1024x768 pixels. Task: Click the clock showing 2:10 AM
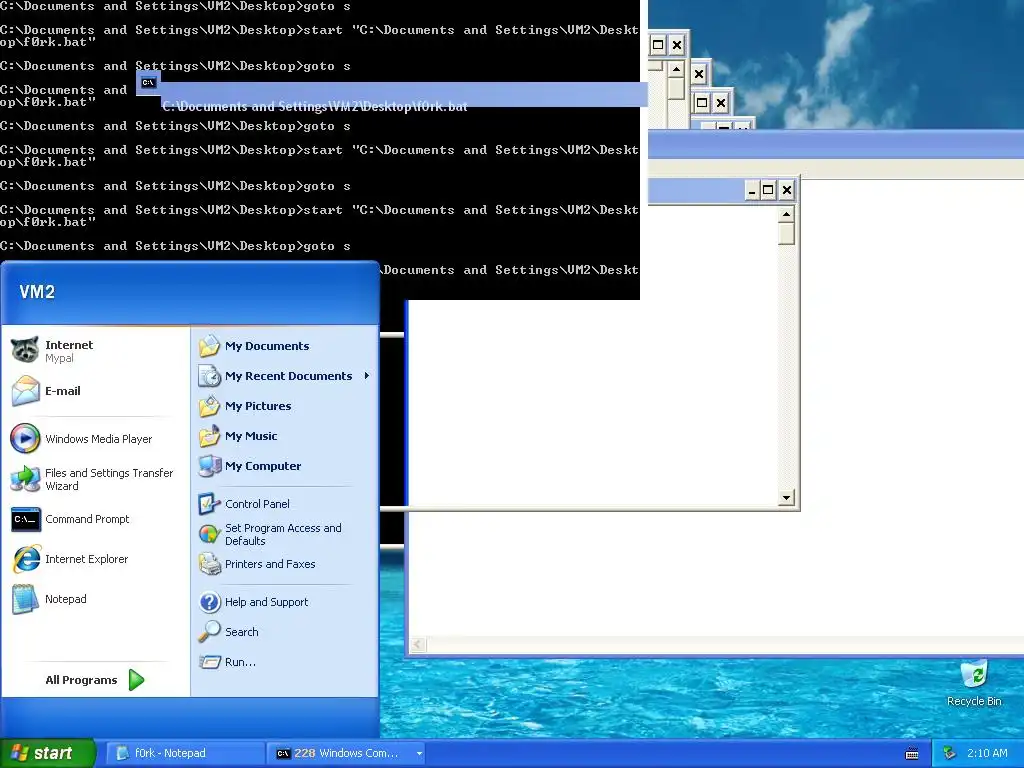tap(987, 753)
